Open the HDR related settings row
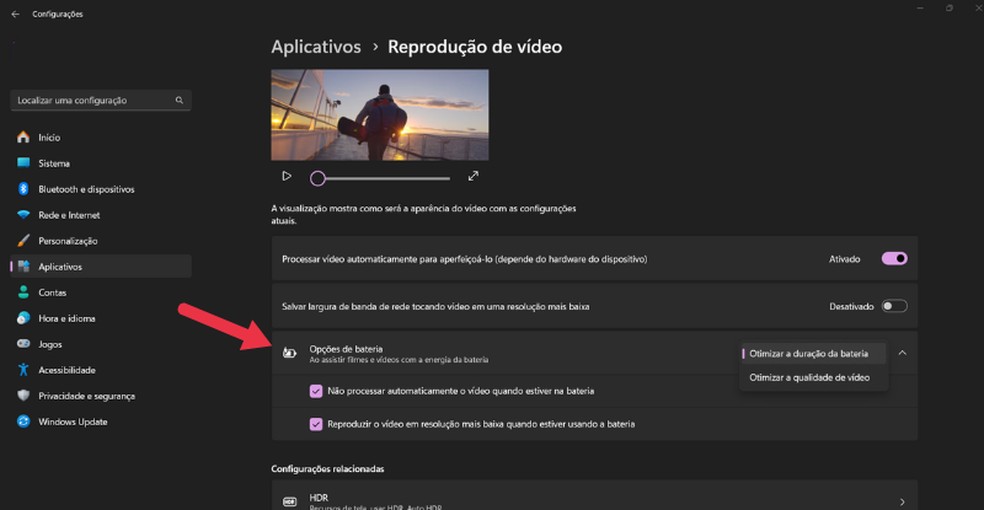 point(594,496)
